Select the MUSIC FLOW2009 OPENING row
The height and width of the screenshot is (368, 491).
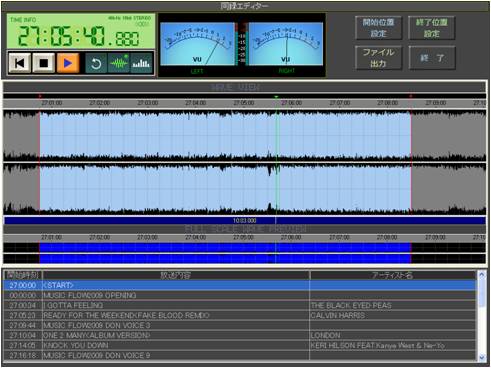240,295
